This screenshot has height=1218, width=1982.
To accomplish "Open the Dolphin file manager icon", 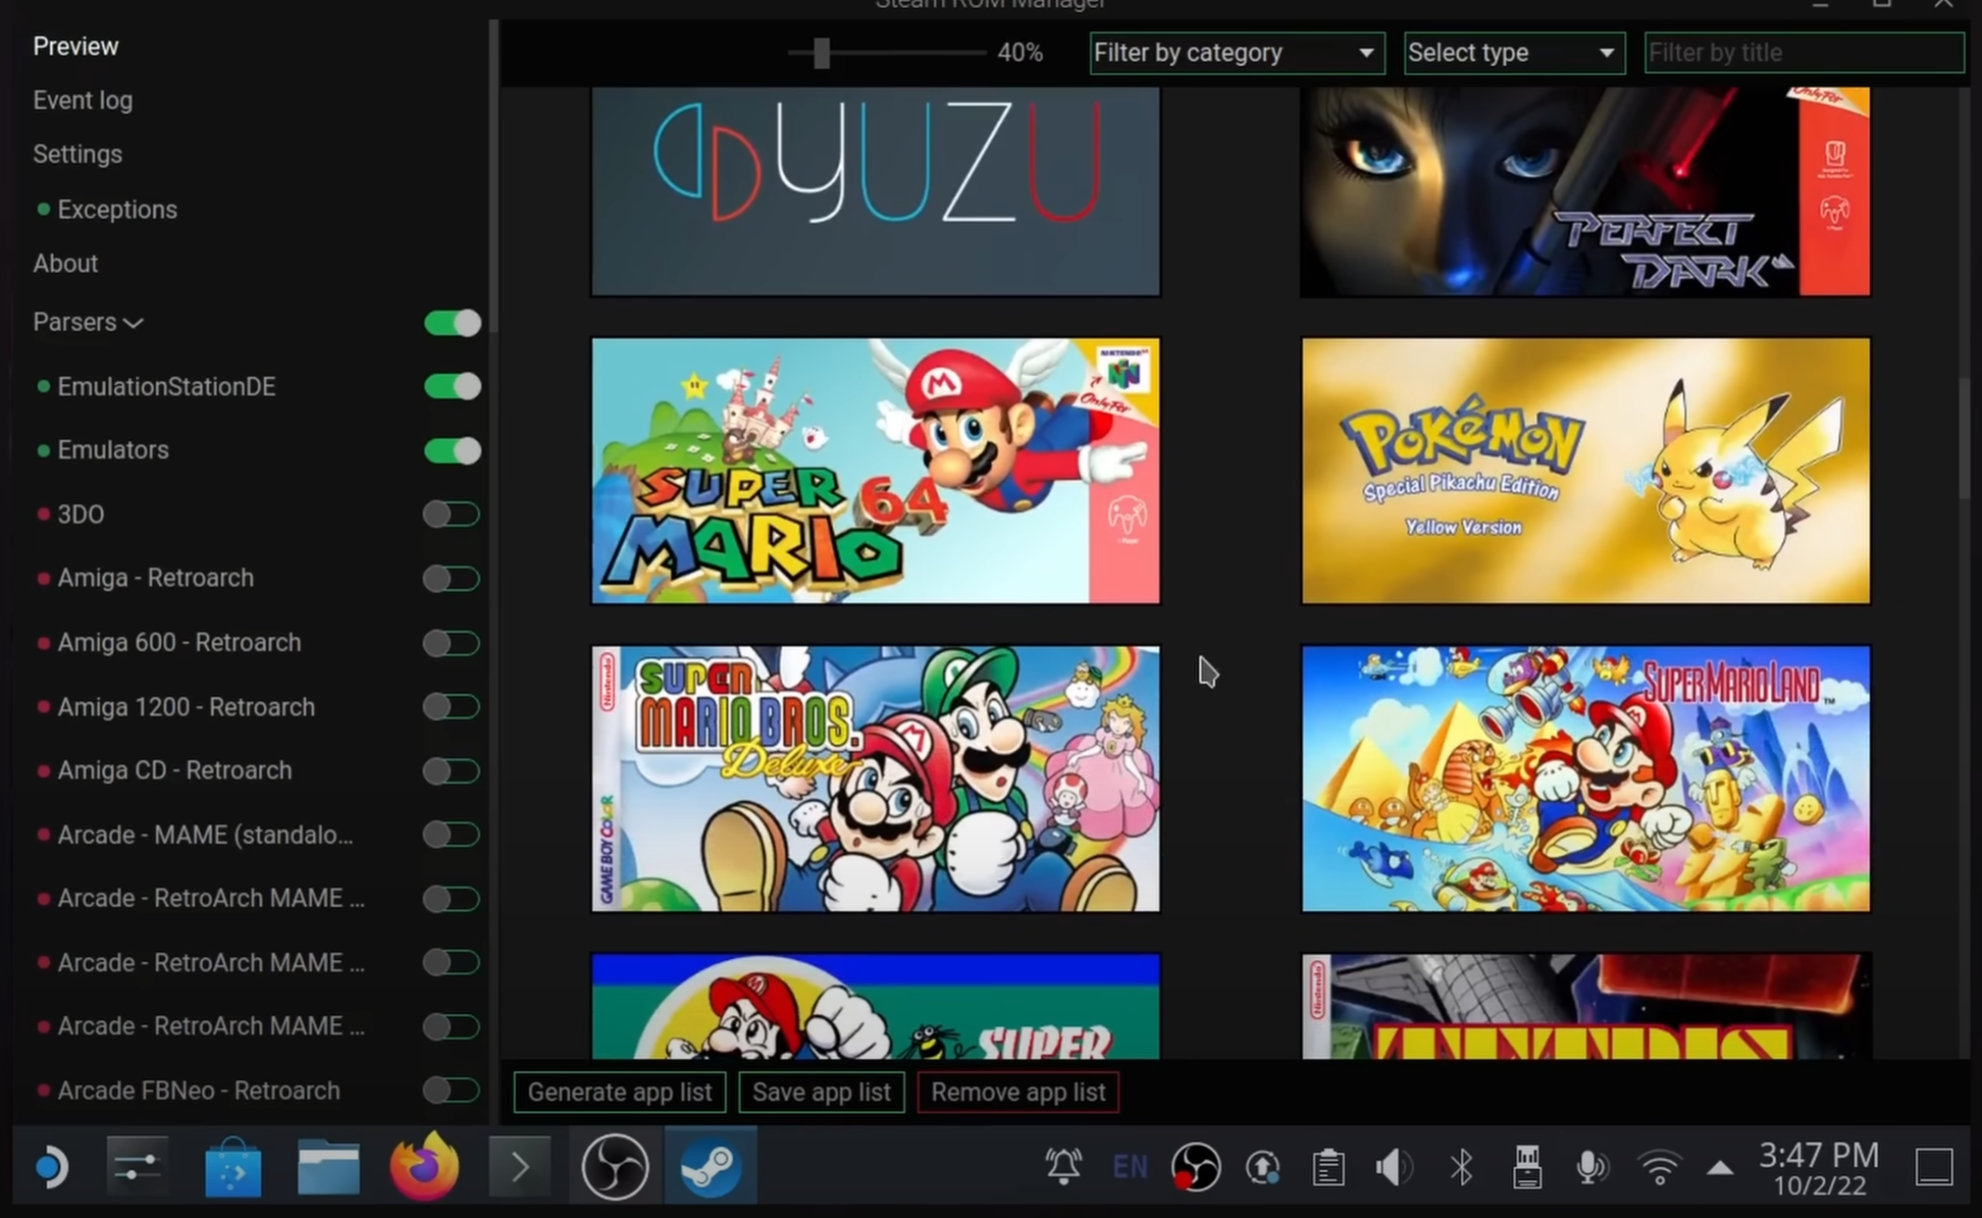I will [x=328, y=1167].
